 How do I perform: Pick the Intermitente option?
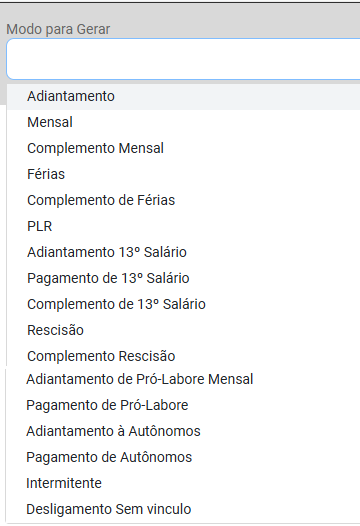point(183,483)
